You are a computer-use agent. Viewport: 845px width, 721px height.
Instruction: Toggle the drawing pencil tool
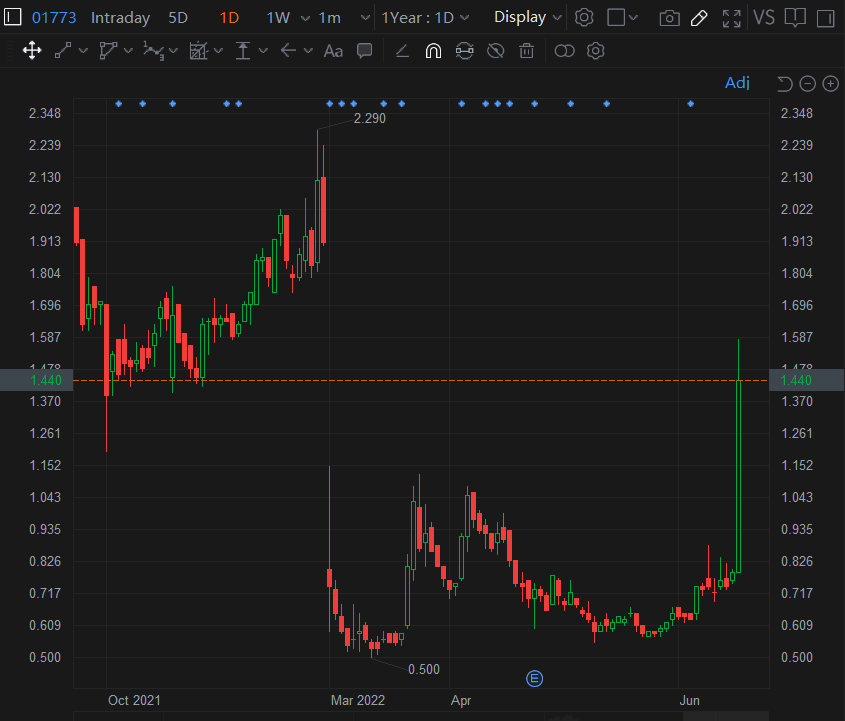tap(699, 18)
